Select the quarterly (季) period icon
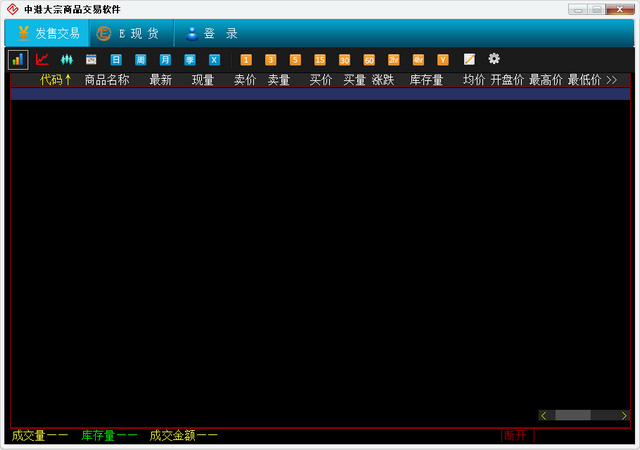640x450 pixels. click(x=190, y=60)
